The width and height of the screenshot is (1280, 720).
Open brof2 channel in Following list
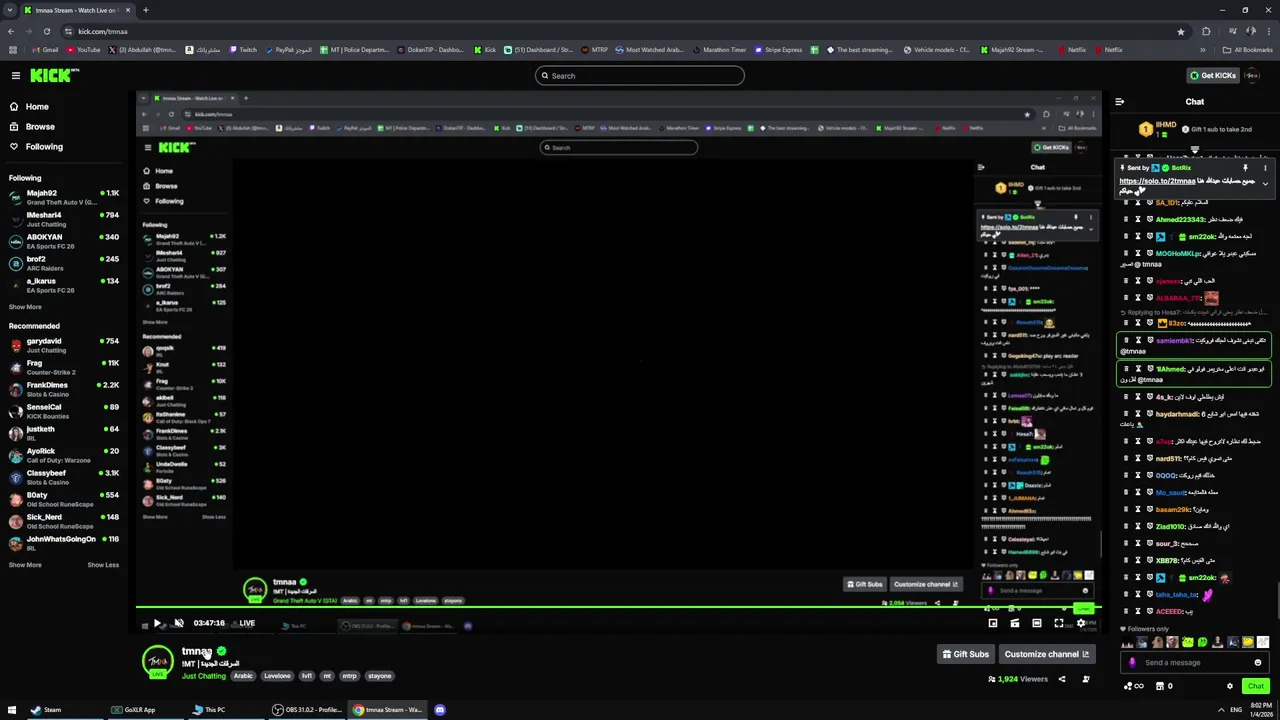pos(64,263)
